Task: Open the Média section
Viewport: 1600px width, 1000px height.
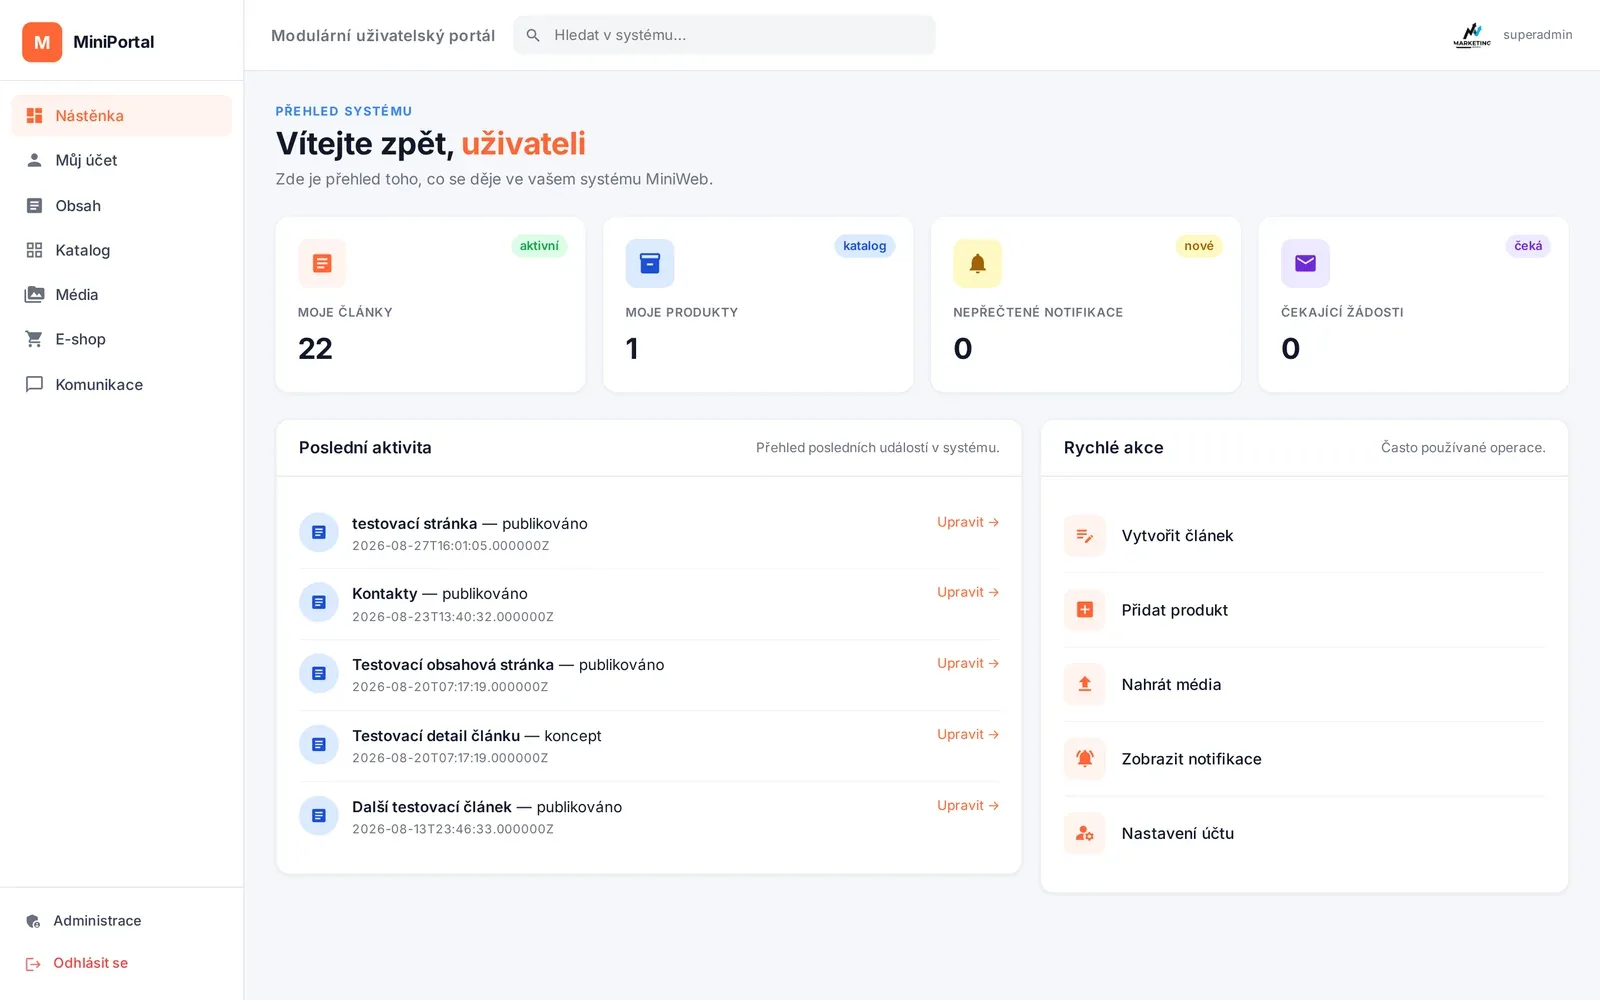Action: coord(121,295)
